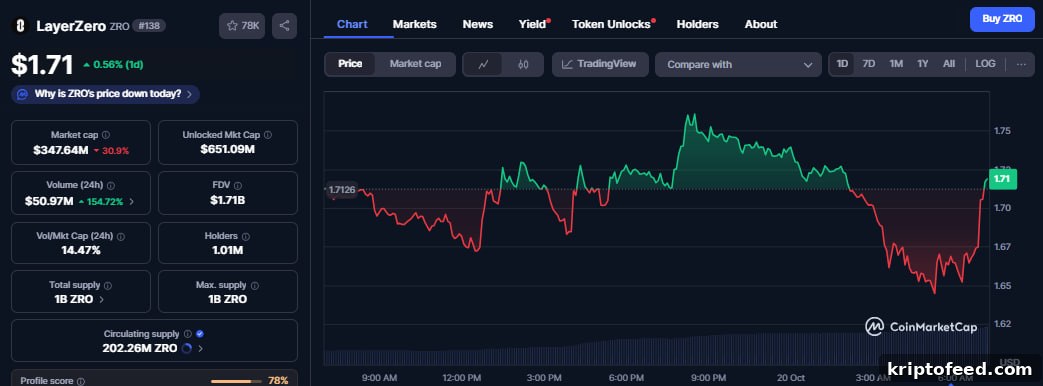The height and width of the screenshot is (386, 1043).
Task: Switch to the Markets tab
Action: tap(414, 24)
